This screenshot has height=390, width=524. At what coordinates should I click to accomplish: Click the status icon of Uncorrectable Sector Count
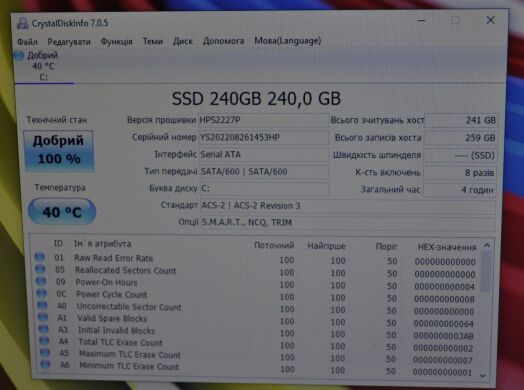click(42, 305)
